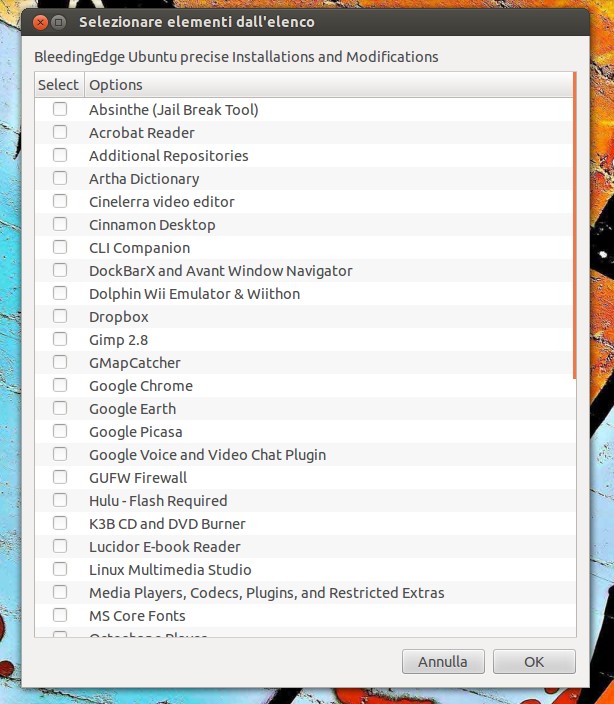This screenshot has width=614, height=704.
Task: Enable the CLI Companion checkbox
Action: click(x=60, y=247)
